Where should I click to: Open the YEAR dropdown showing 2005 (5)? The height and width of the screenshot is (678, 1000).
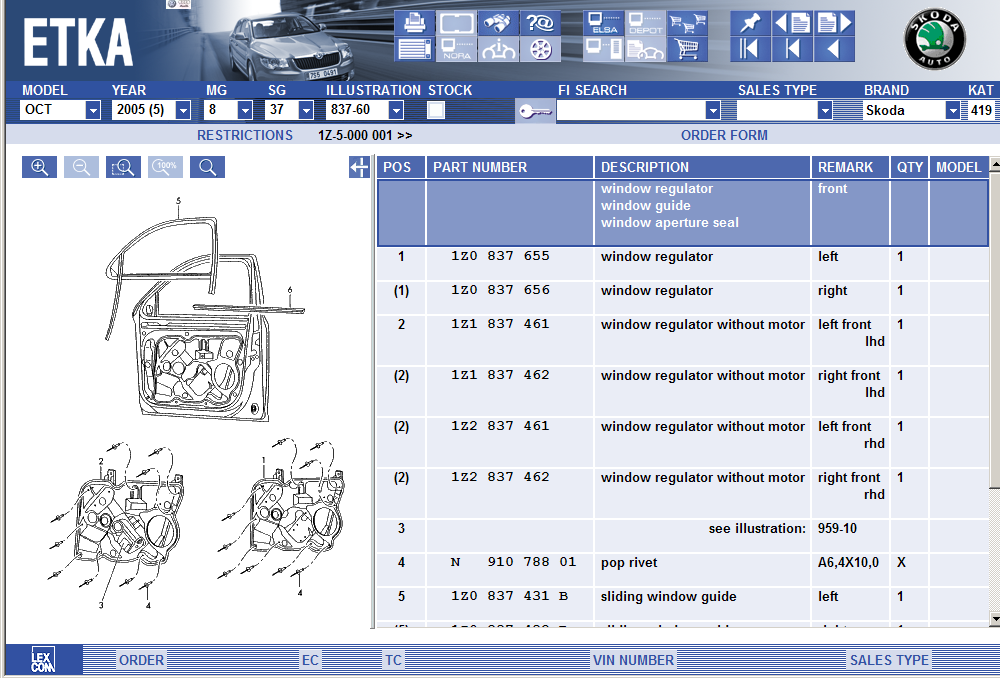(x=183, y=110)
